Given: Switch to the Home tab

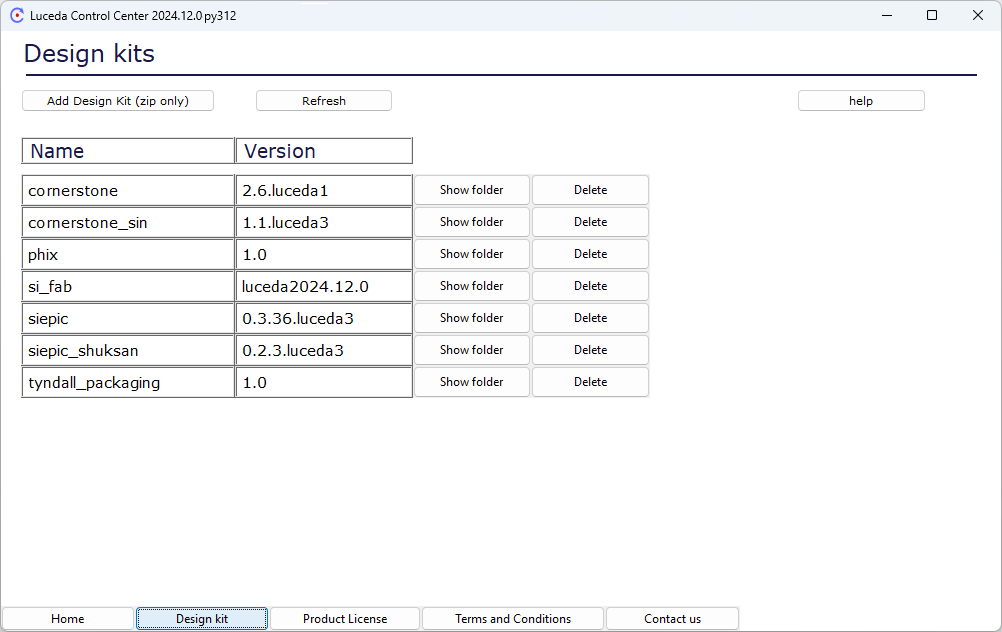Looking at the screenshot, I should (68, 619).
